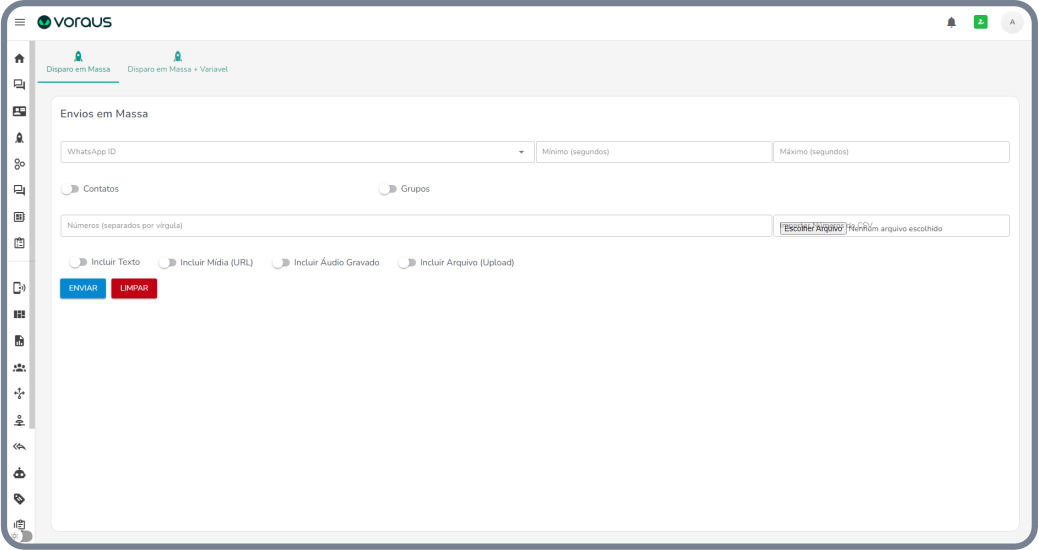Screen dimensions: 1038x550
Task: Click the Mínimo (segundos) input field
Action: point(653,152)
